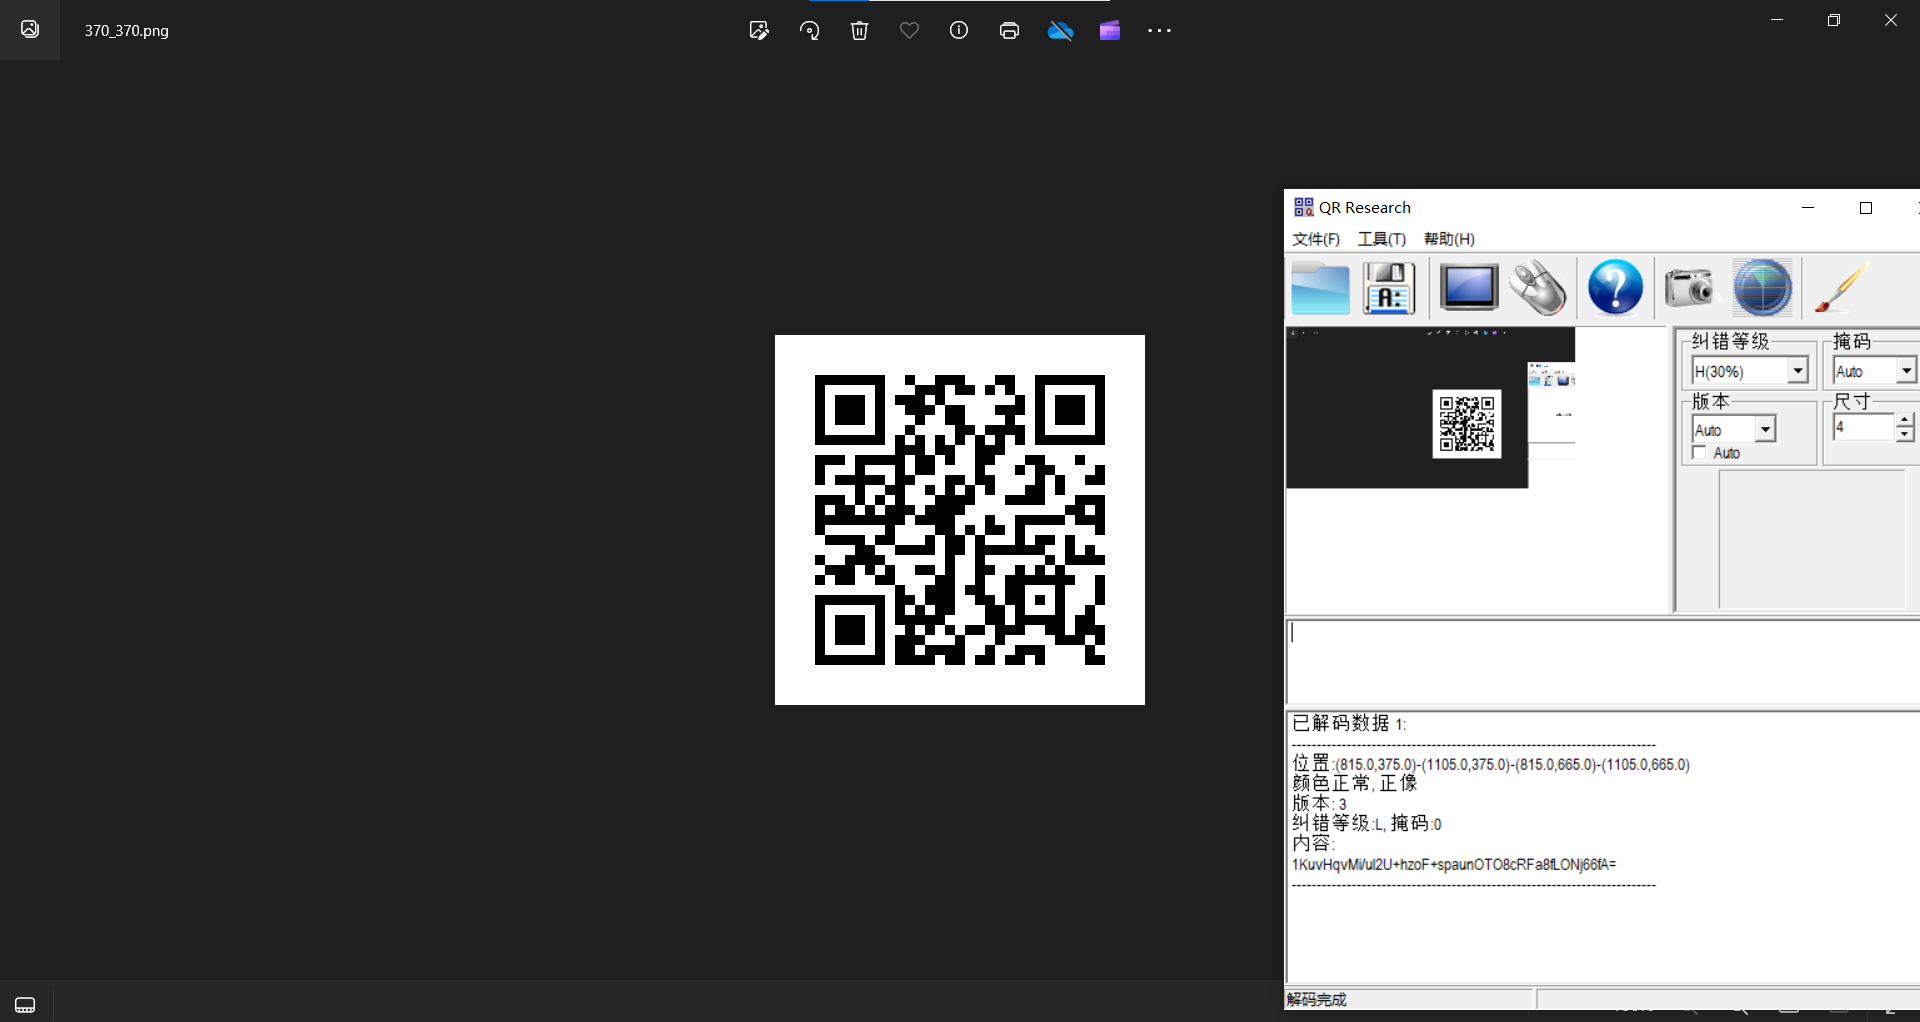Click the QR code image in Photos

(x=960, y=520)
